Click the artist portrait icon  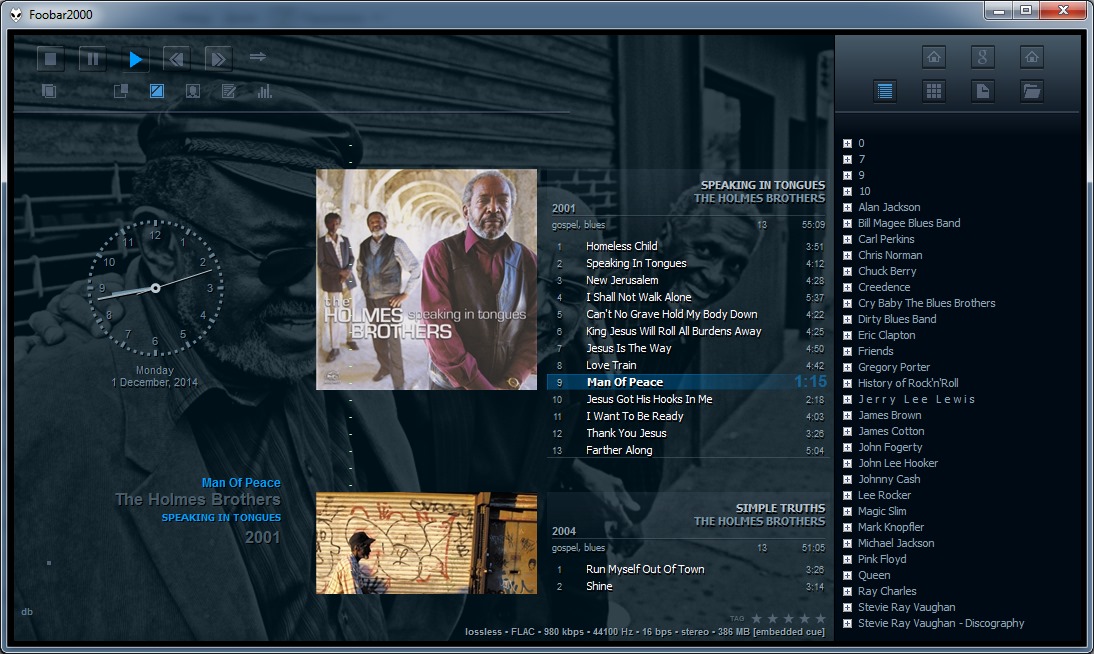tap(193, 92)
